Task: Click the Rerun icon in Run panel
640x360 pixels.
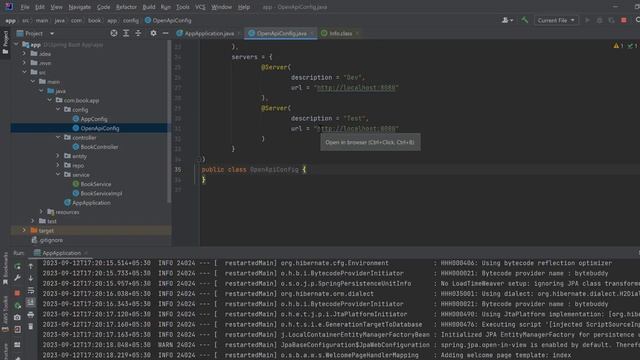Action: click(18, 267)
